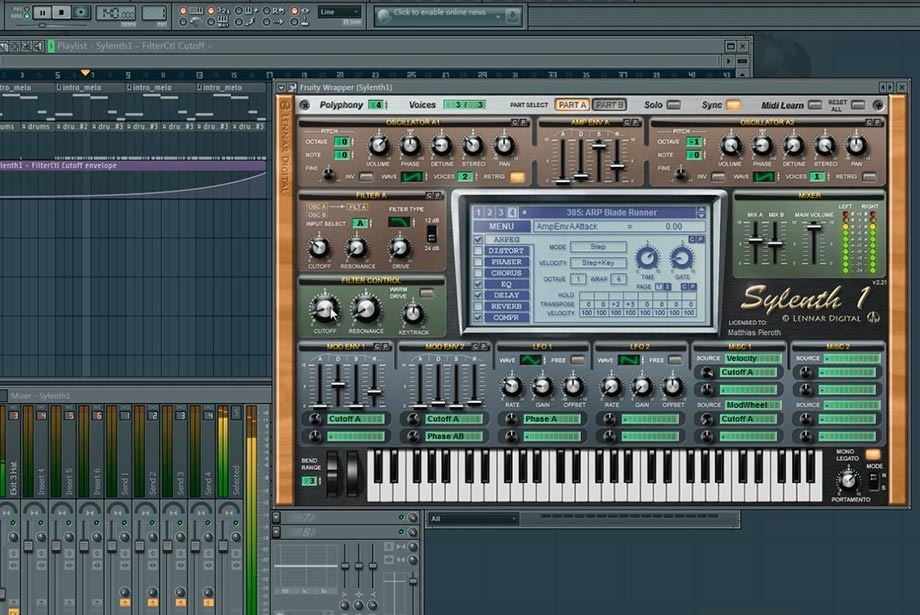Disable the DELAY effect checkbox
920x615 pixels.
pyautogui.click(x=478, y=295)
